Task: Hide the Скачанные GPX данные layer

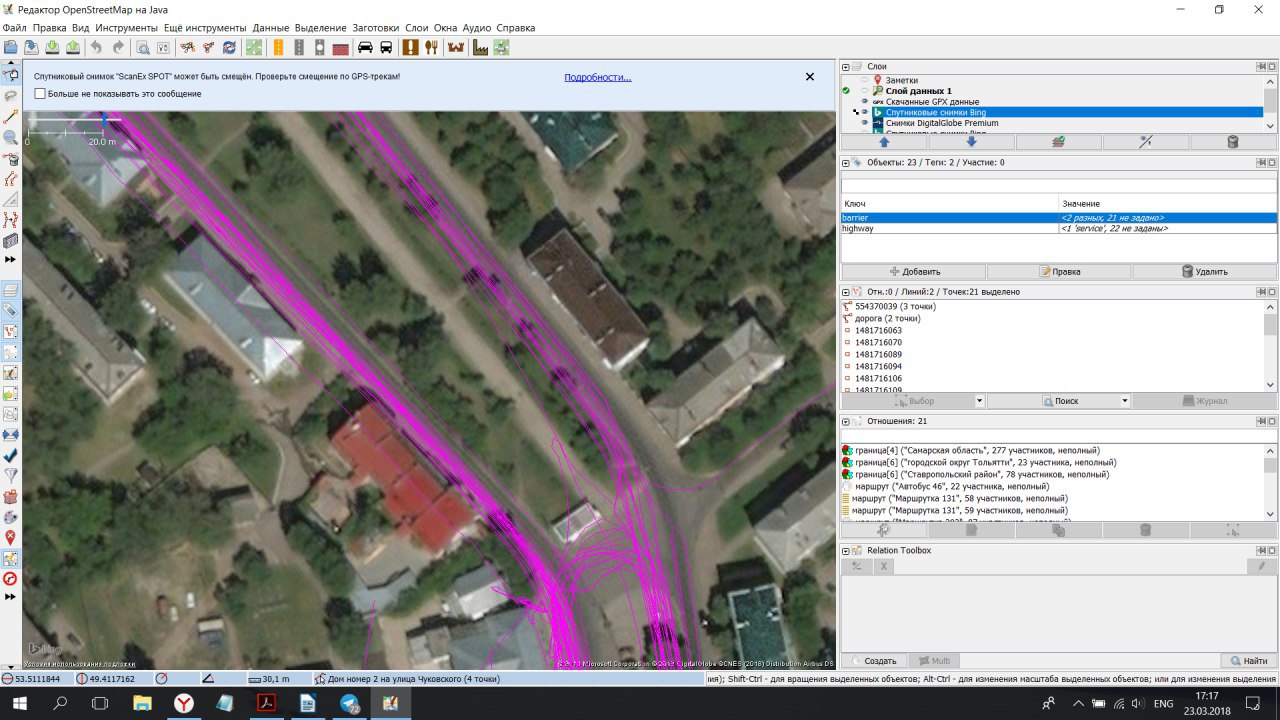Action: coord(865,102)
